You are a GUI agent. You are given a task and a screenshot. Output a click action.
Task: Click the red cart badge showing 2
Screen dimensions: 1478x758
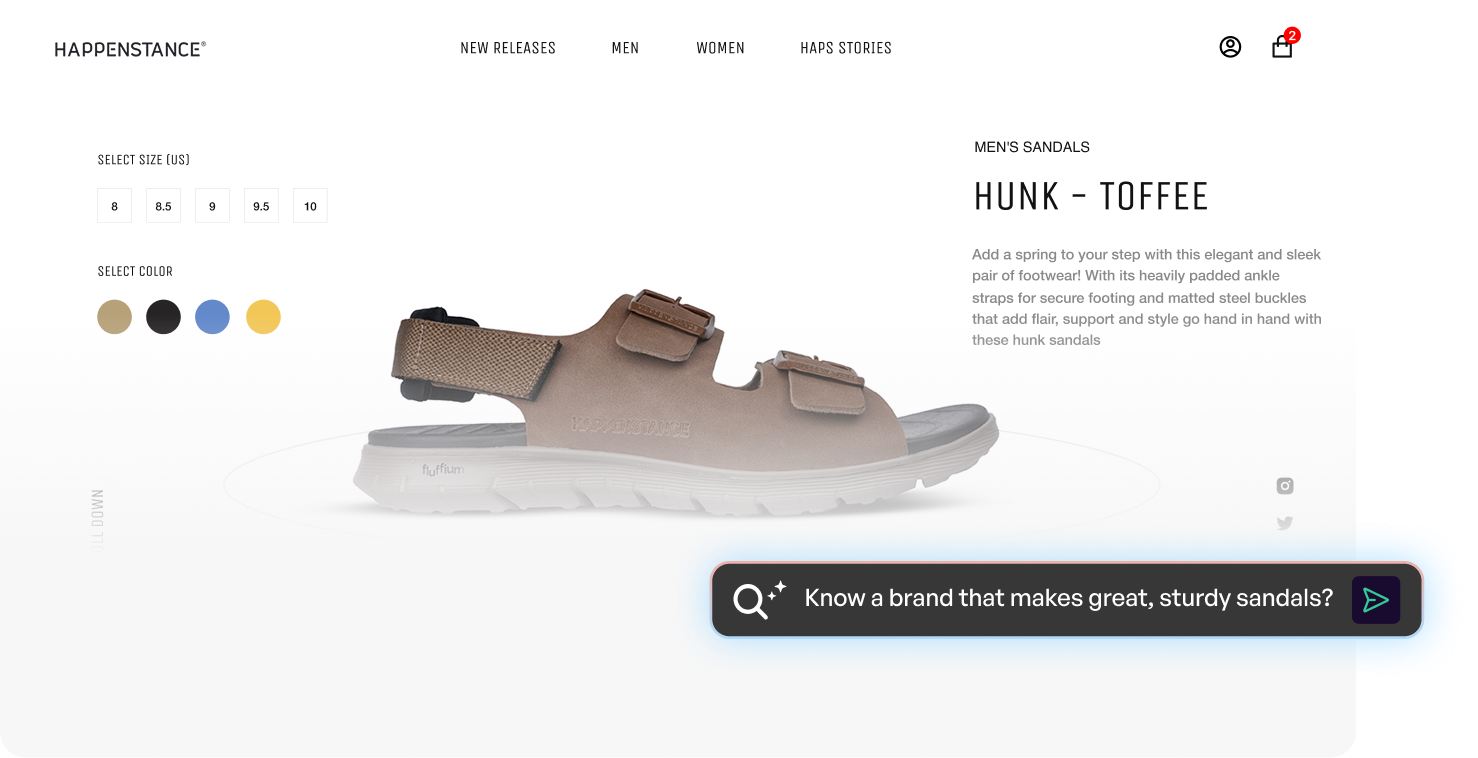point(1292,35)
